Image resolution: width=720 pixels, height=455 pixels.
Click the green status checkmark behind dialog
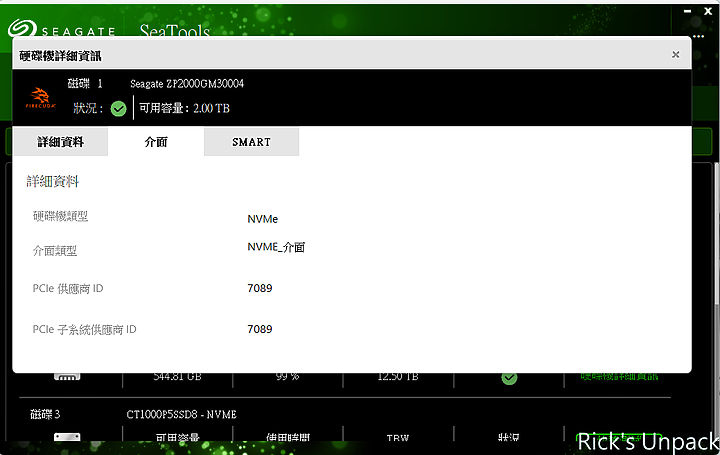509,378
